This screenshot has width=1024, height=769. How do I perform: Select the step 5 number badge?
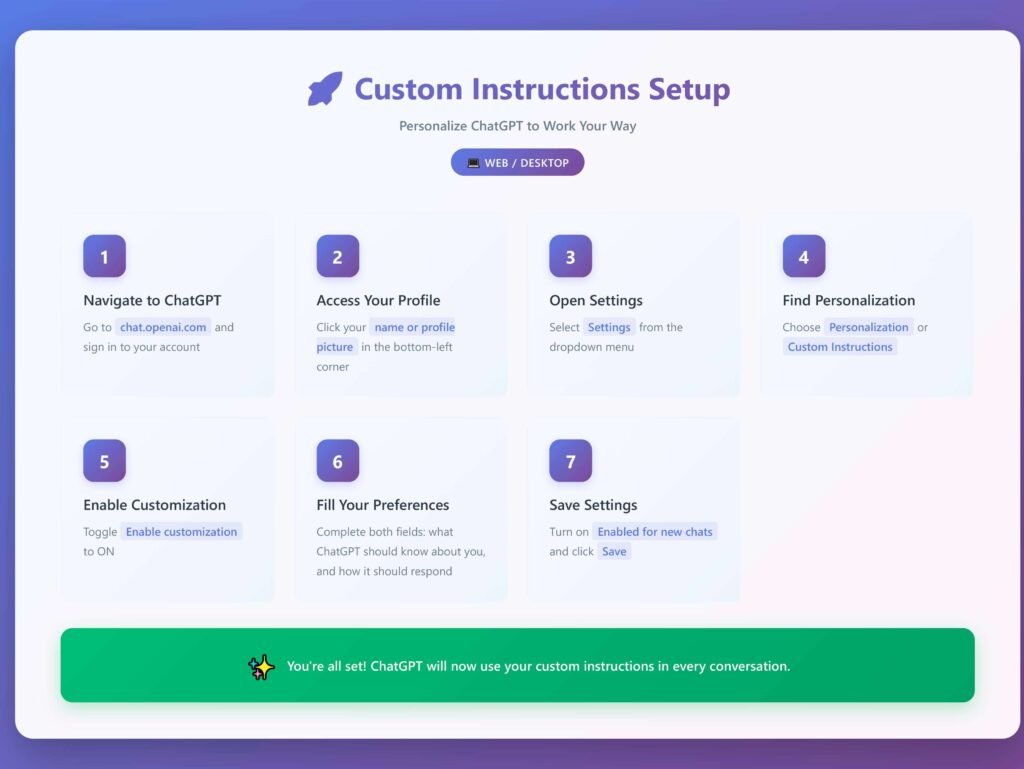pos(104,461)
